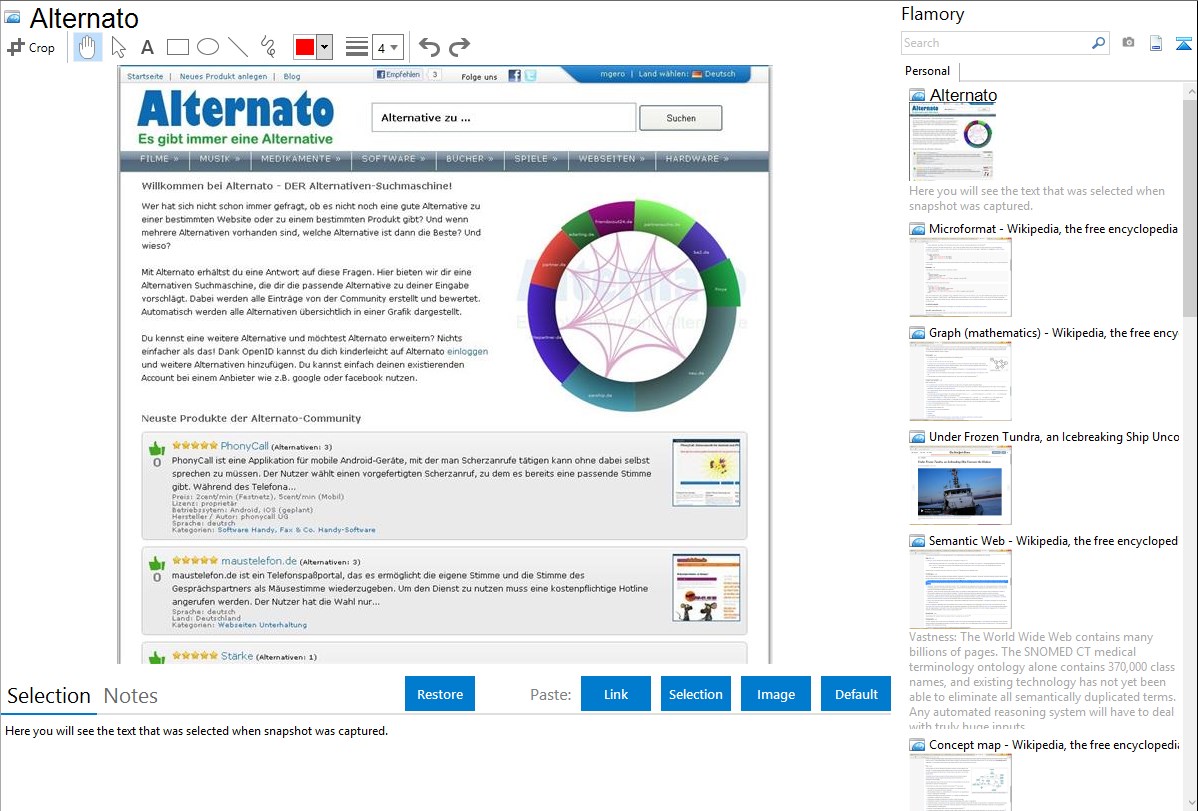The height and width of the screenshot is (811, 1198).
Task: Click SOFTWARE in the captured page menu
Action: pyautogui.click(x=393, y=159)
